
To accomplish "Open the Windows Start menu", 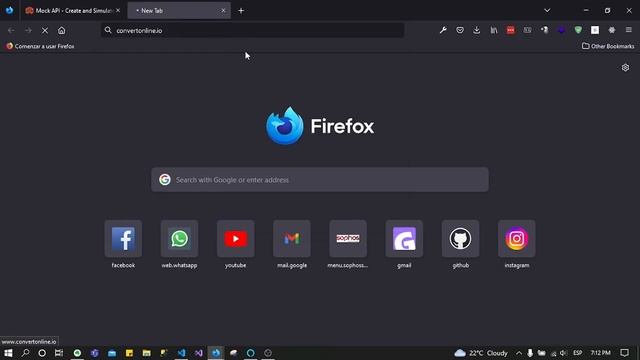I will tap(8, 353).
